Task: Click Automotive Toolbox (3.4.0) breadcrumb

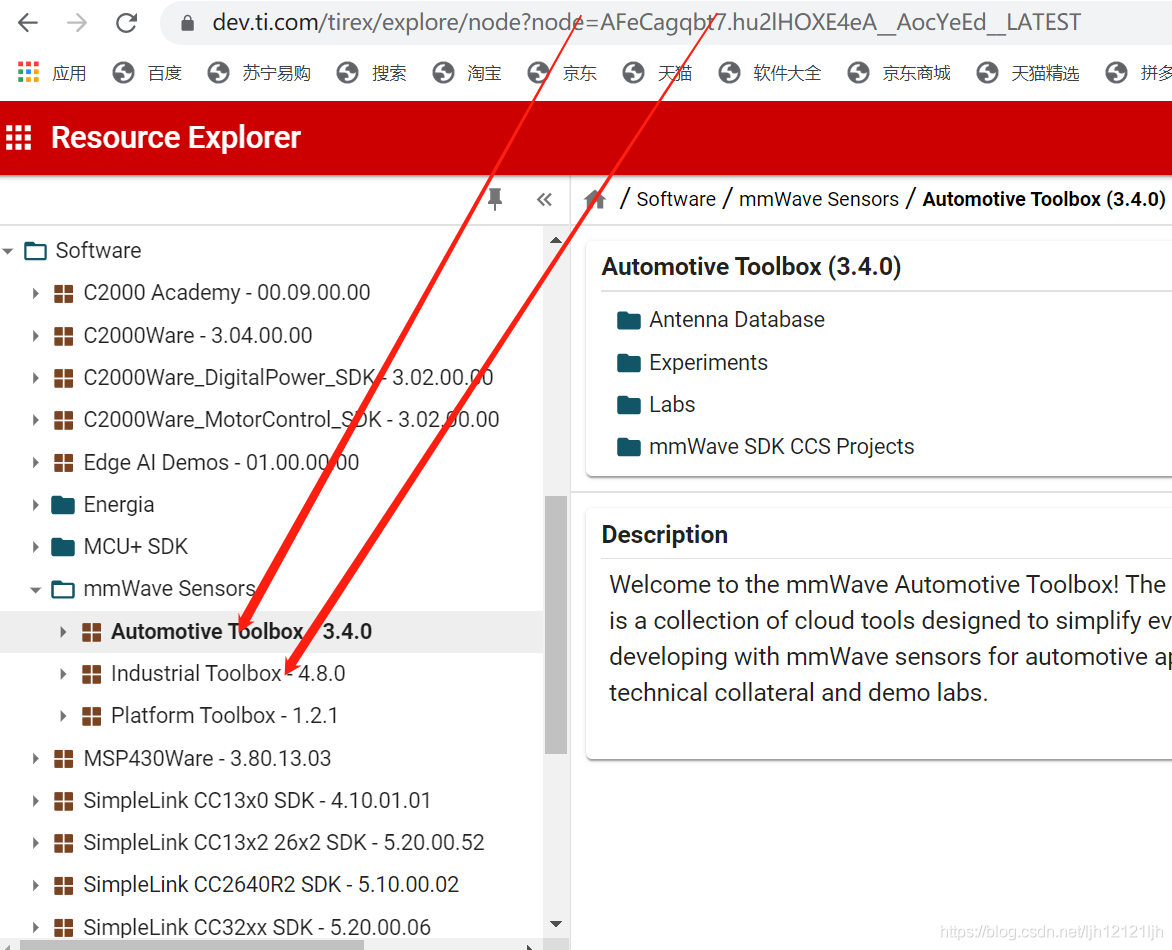Action: click(1043, 199)
